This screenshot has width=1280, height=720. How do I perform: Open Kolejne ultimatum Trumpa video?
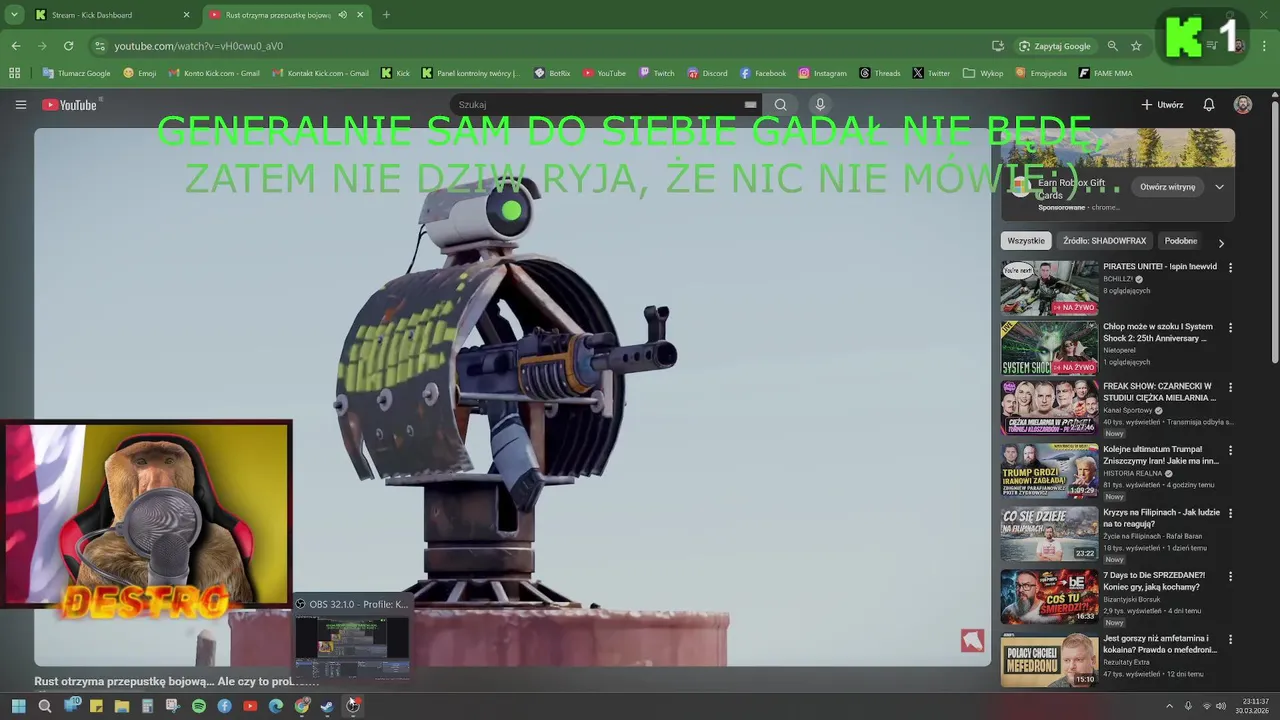click(1161, 455)
